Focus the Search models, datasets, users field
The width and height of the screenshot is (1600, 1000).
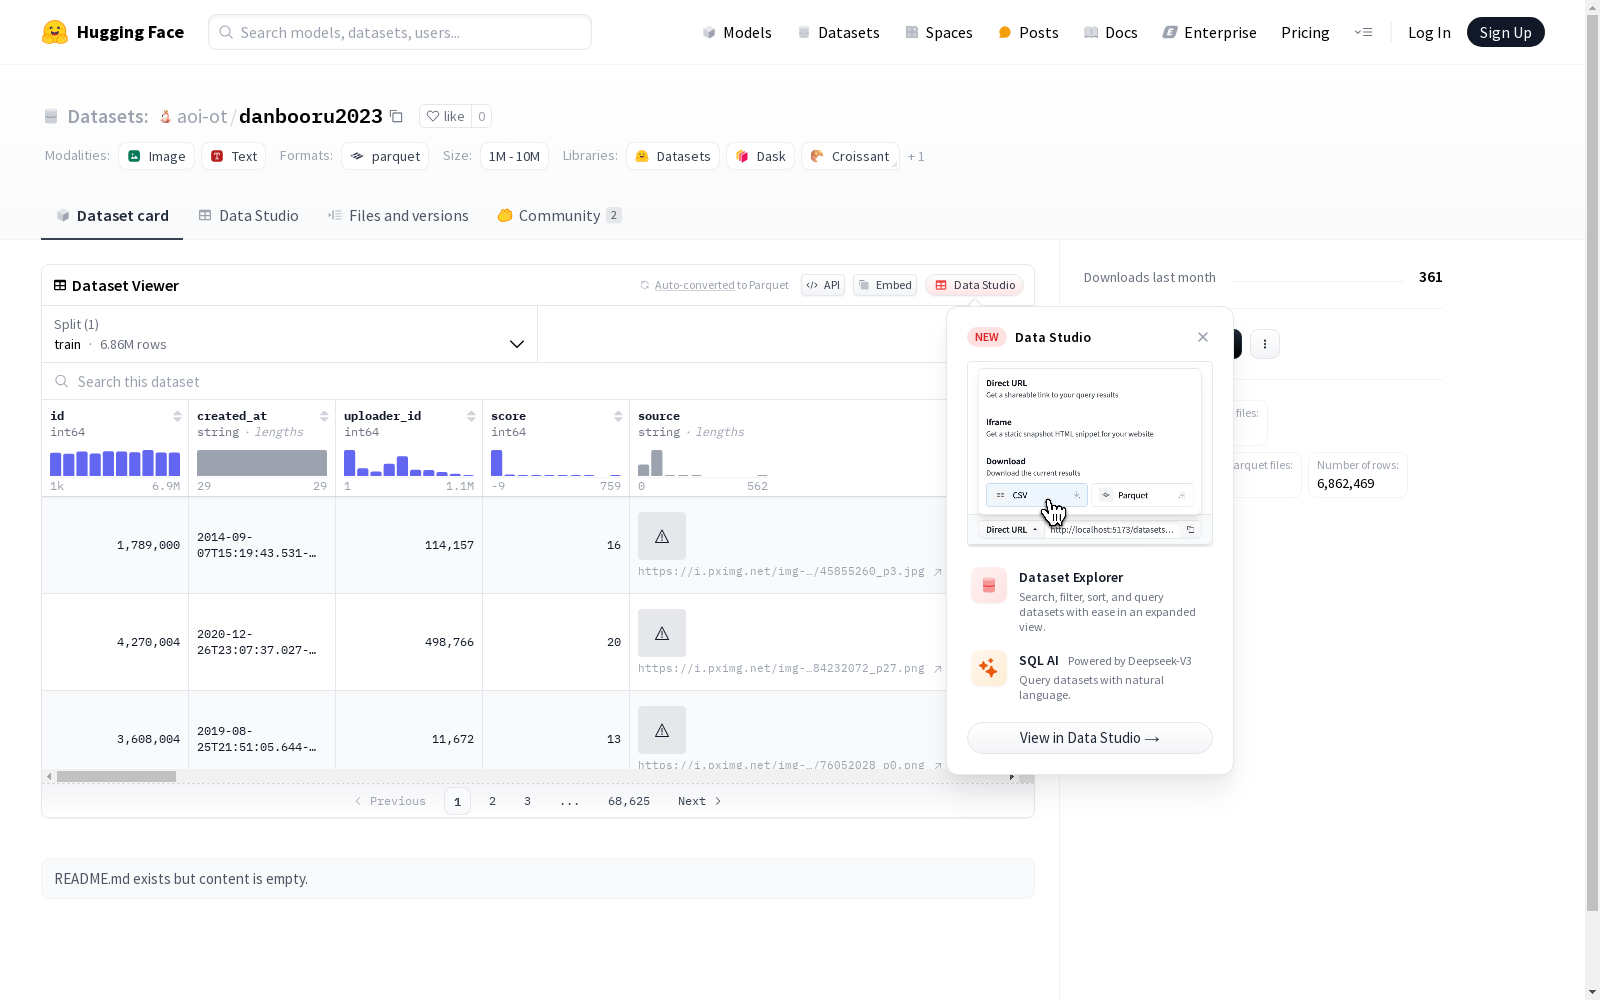tap(400, 32)
